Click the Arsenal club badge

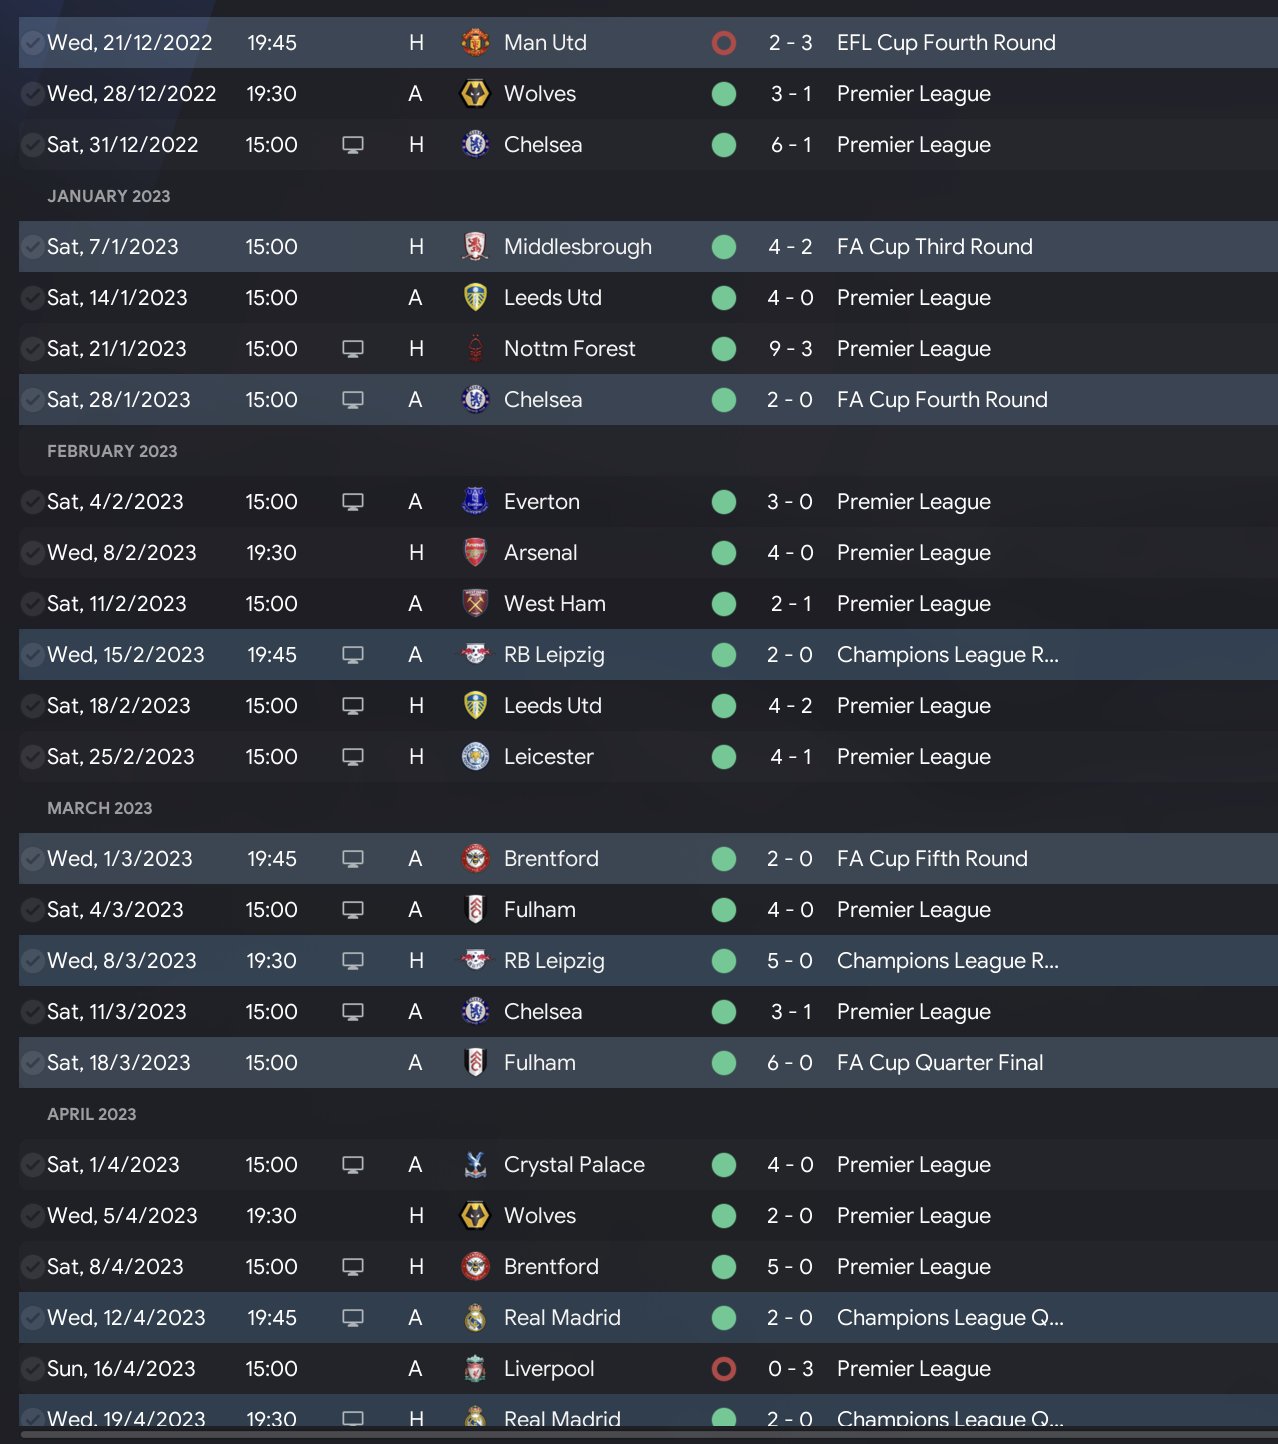pyautogui.click(x=475, y=553)
